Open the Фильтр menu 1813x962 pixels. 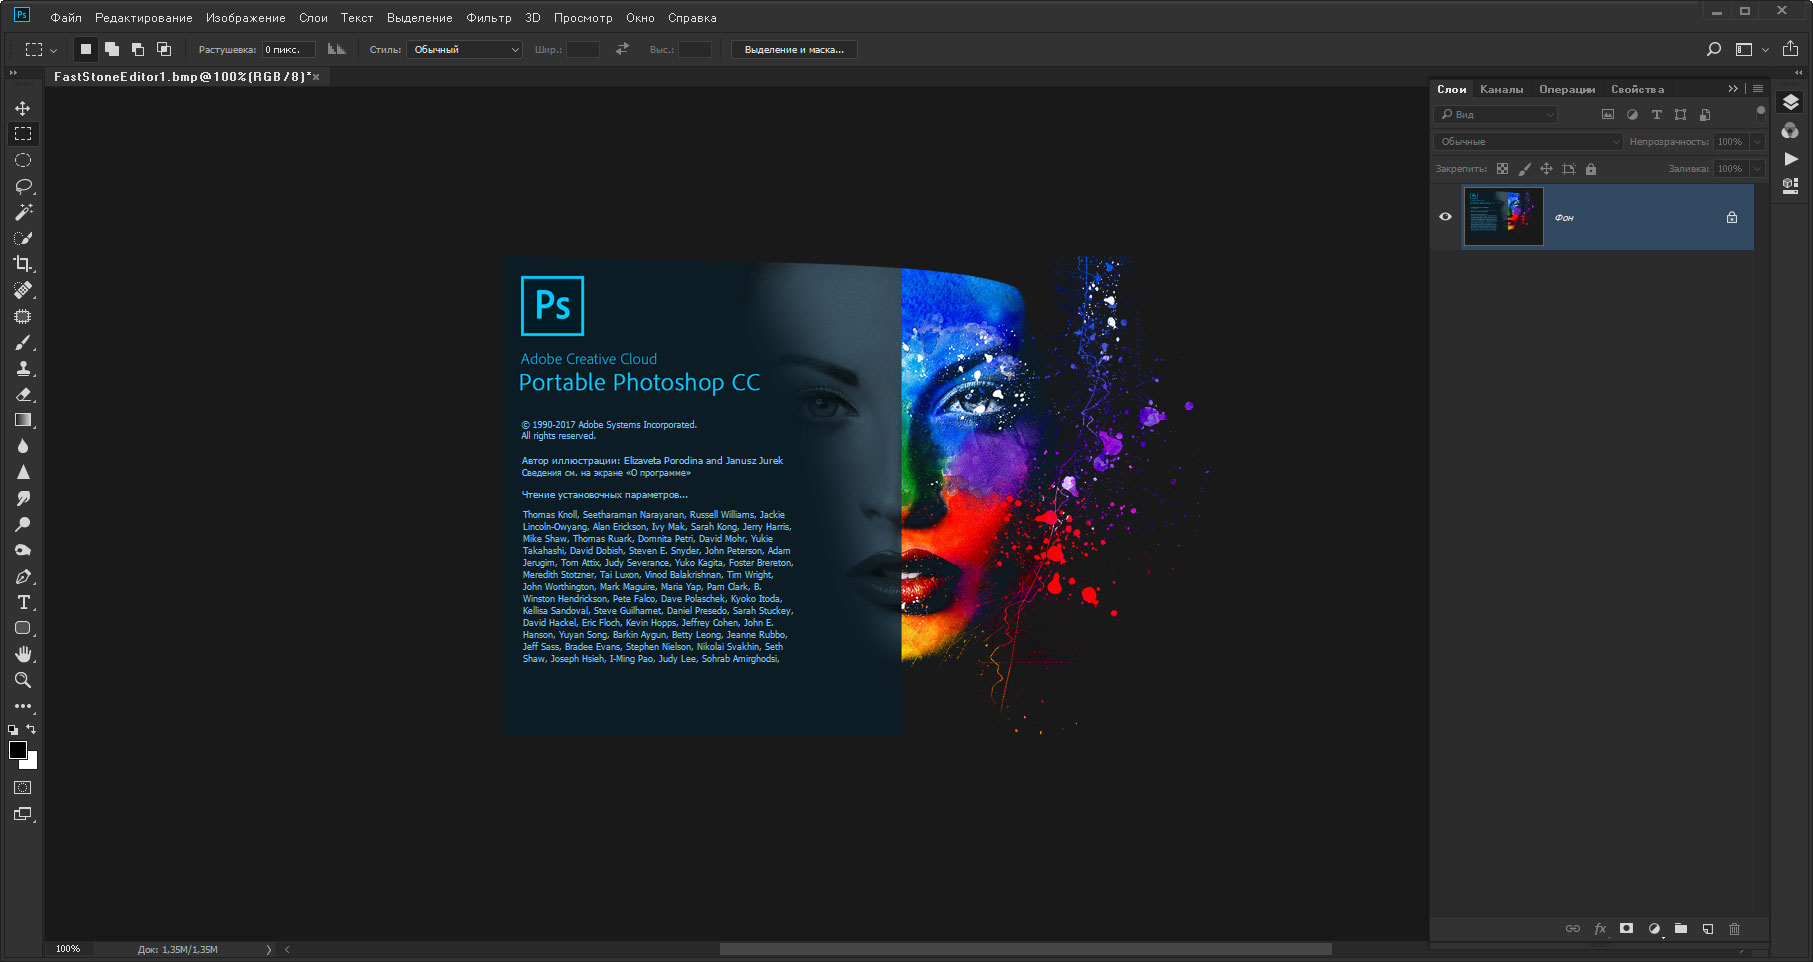pos(488,18)
